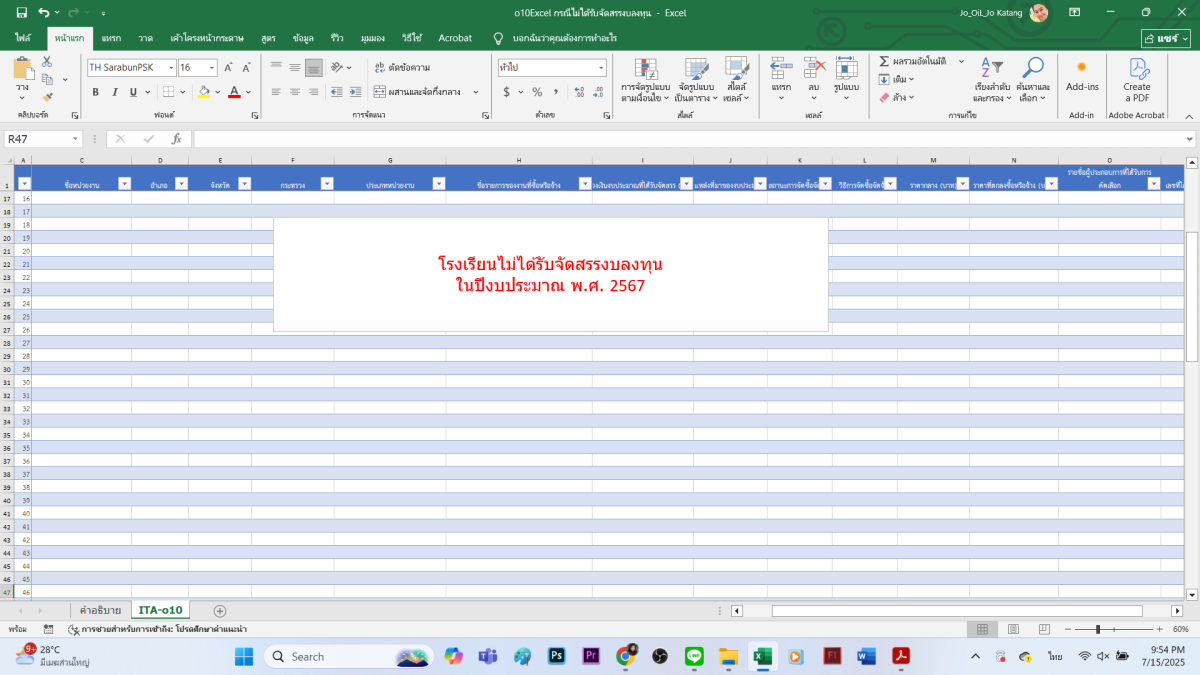Click the percent style icon
The width and height of the screenshot is (1200, 675).
point(537,92)
